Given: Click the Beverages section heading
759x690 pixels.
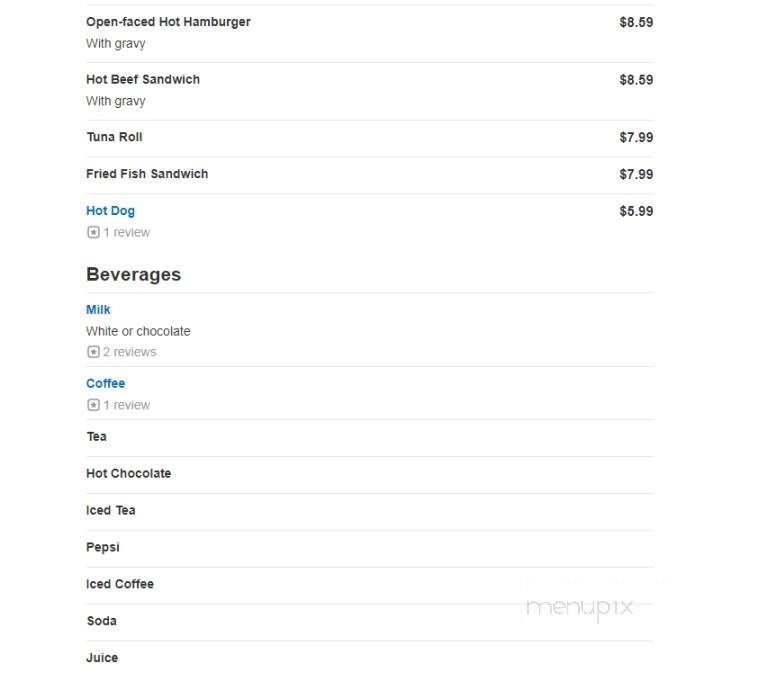Looking at the screenshot, I should 134,275.
